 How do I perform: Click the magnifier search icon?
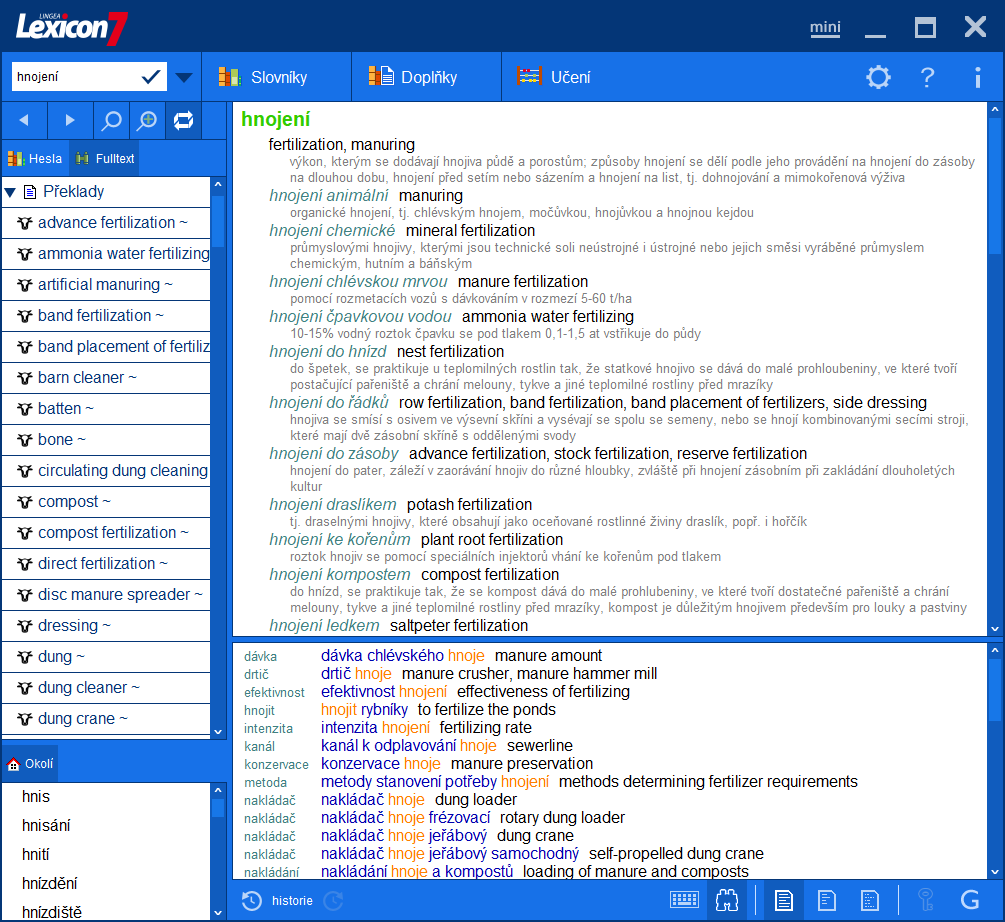click(112, 120)
